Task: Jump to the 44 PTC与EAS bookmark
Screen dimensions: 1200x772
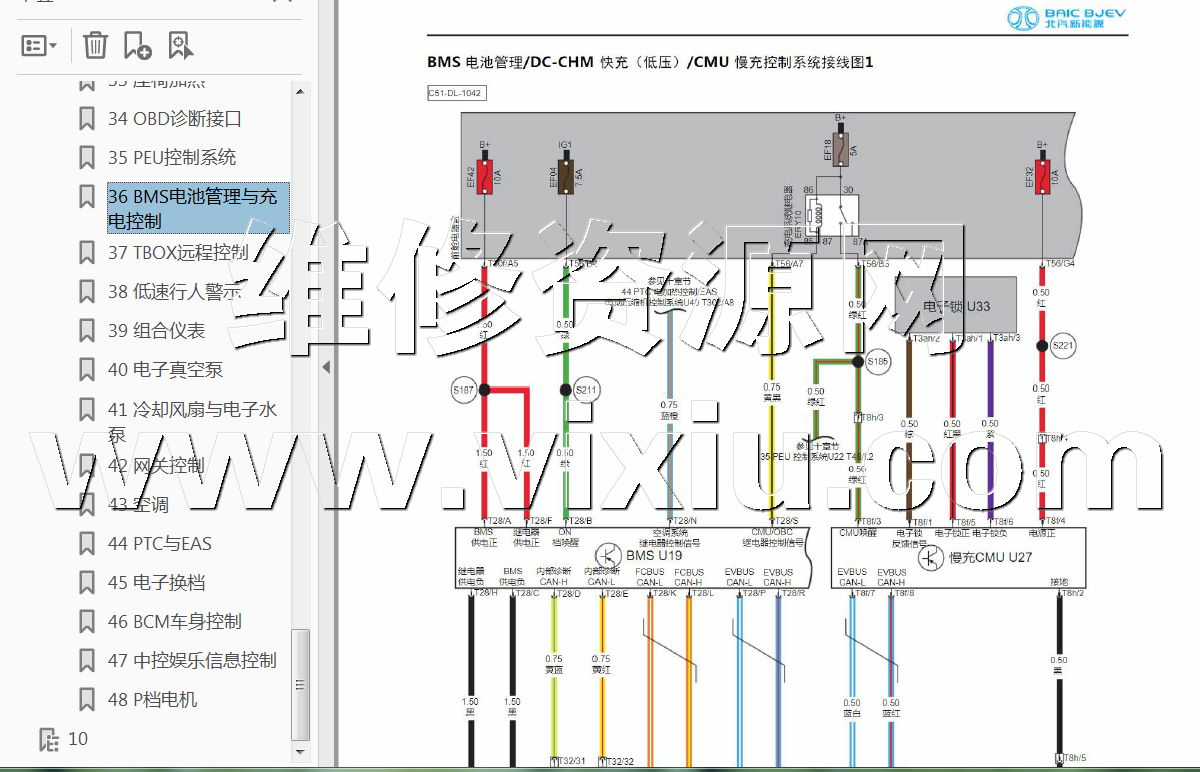Action: [x=160, y=544]
